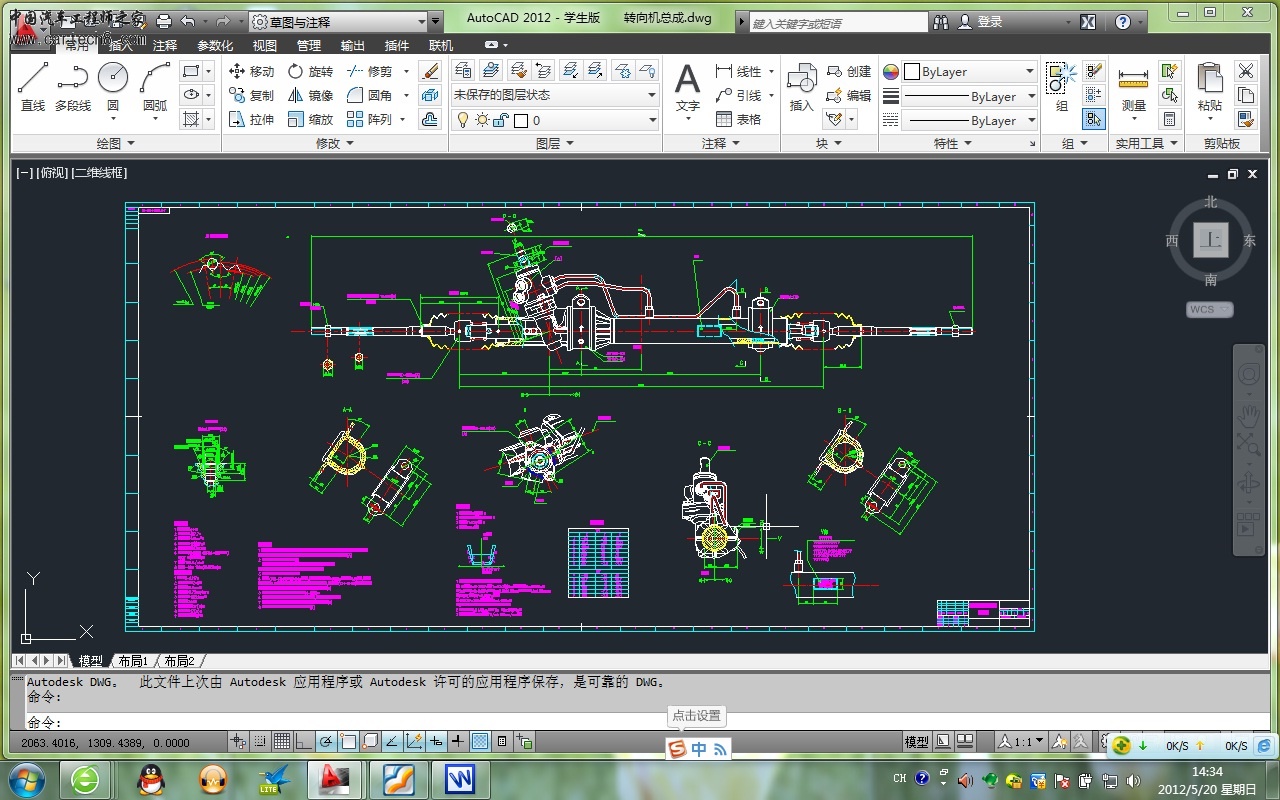Viewport: 1280px width, 800px height.
Task: Click the color wheel icon in 特性 panel
Action: pyautogui.click(x=890, y=72)
